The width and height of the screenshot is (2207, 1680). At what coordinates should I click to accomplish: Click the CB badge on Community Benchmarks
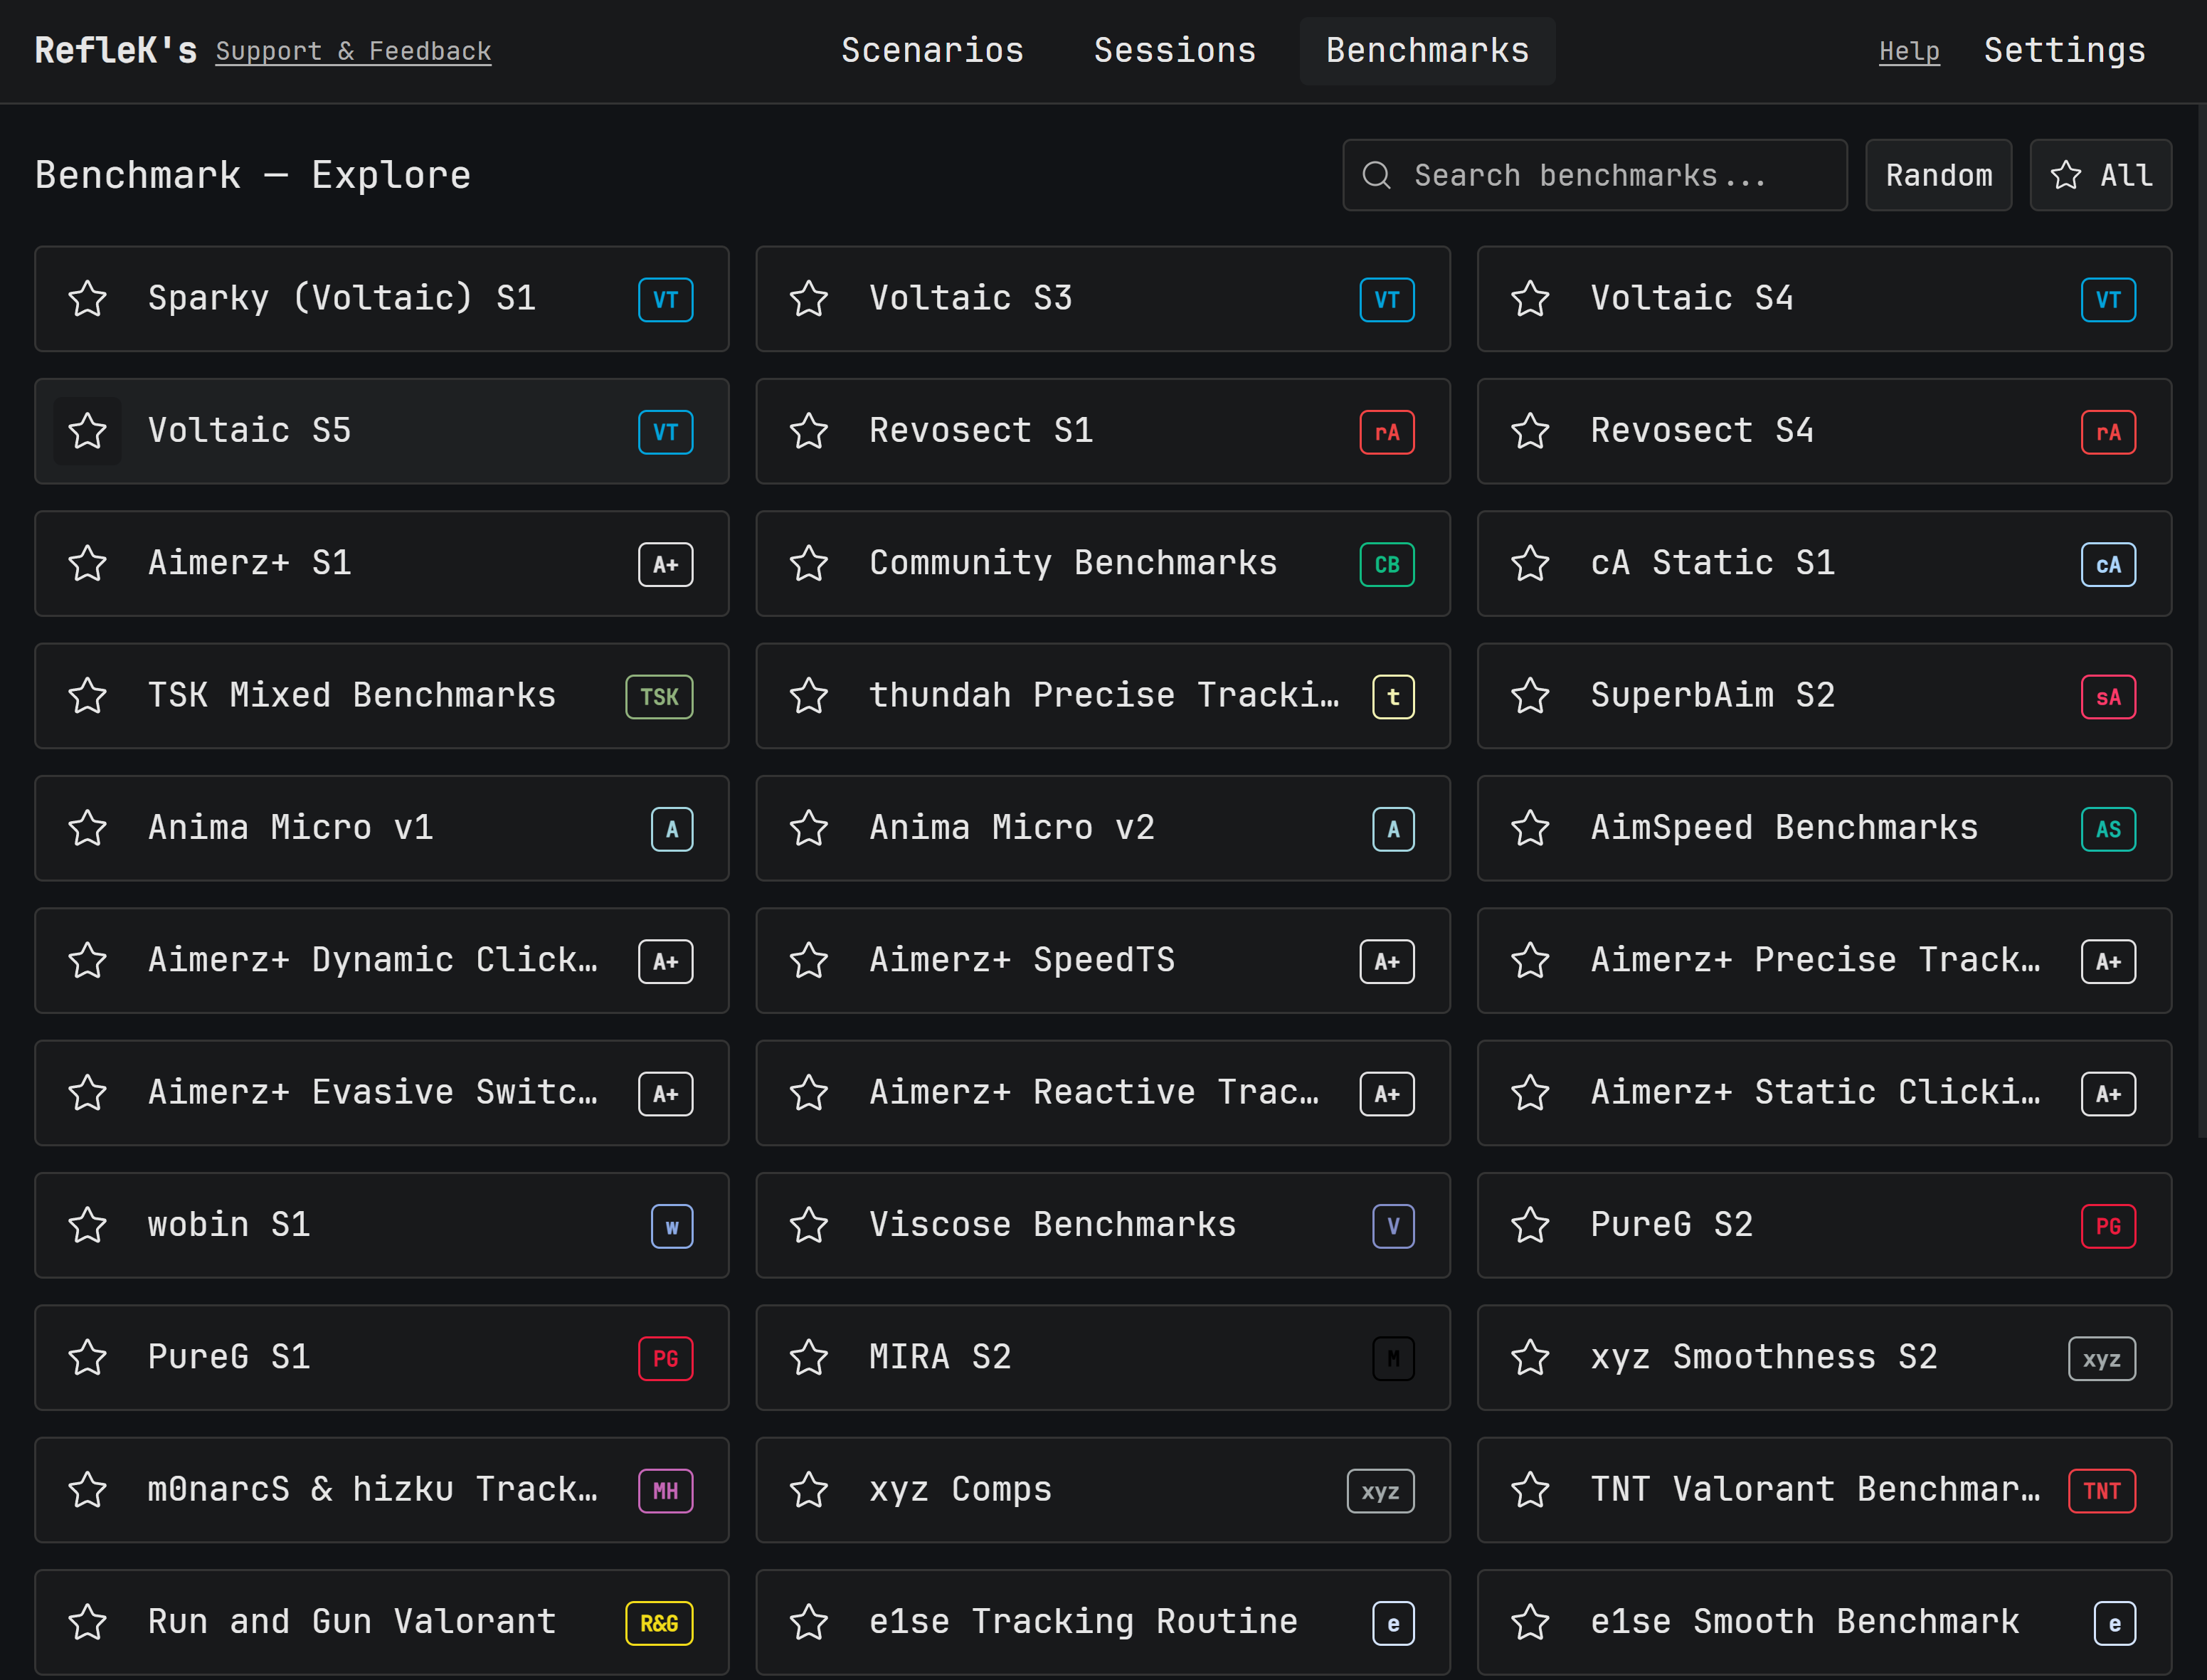[x=1386, y=564]
